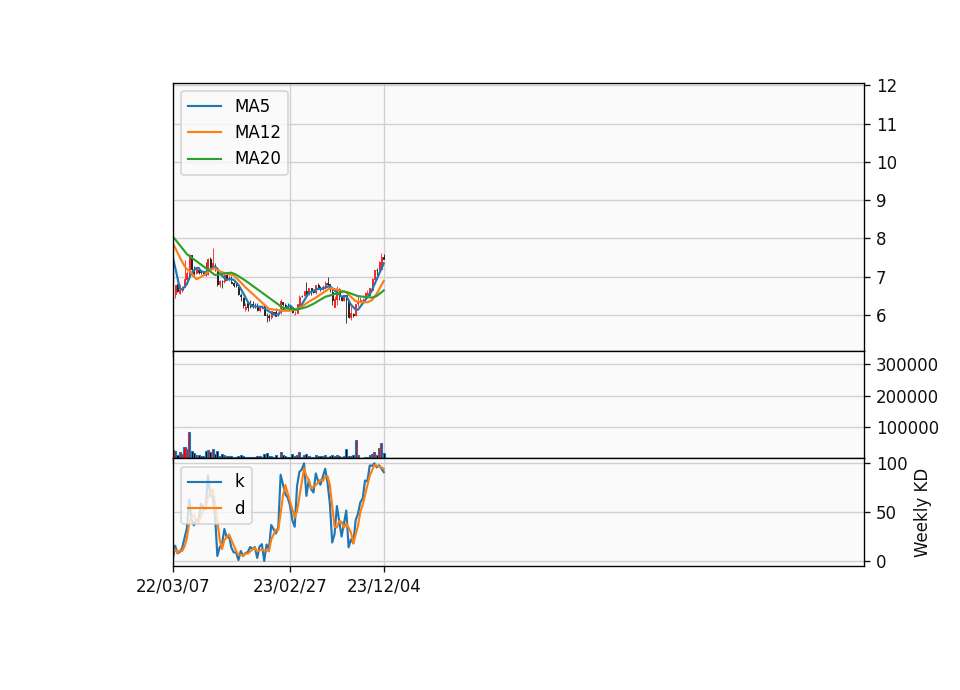
Task: Click the MA5 legend label
Action: tap(252, 106)
